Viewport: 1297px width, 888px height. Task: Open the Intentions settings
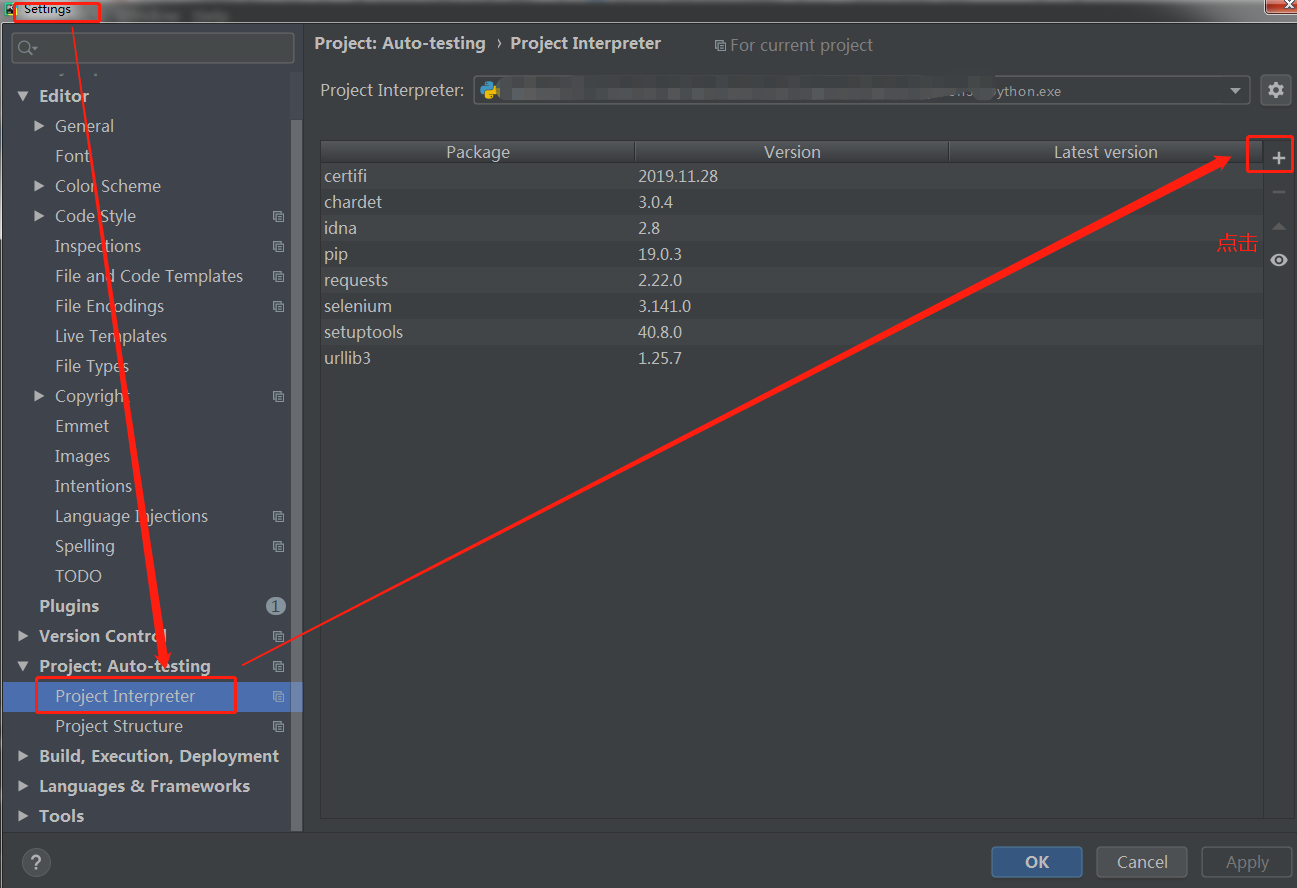93,486
